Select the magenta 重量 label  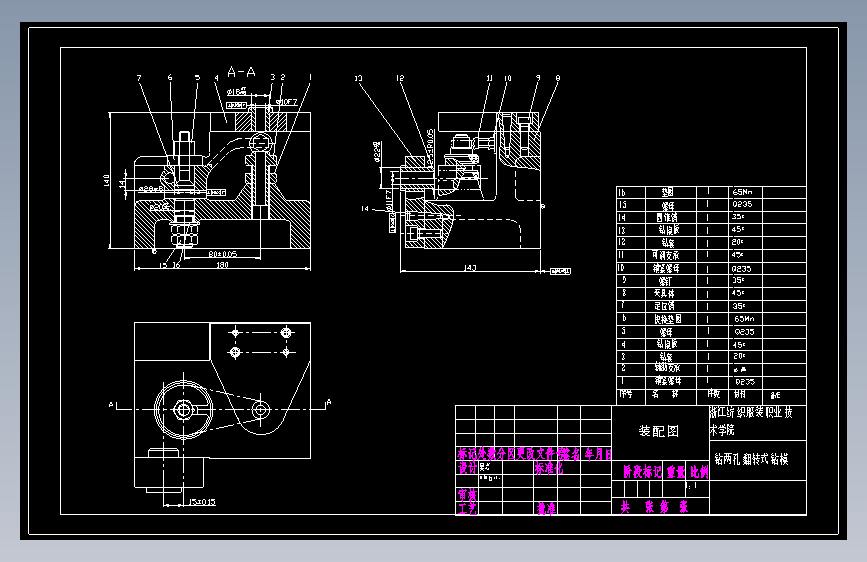tap(676, 472)
